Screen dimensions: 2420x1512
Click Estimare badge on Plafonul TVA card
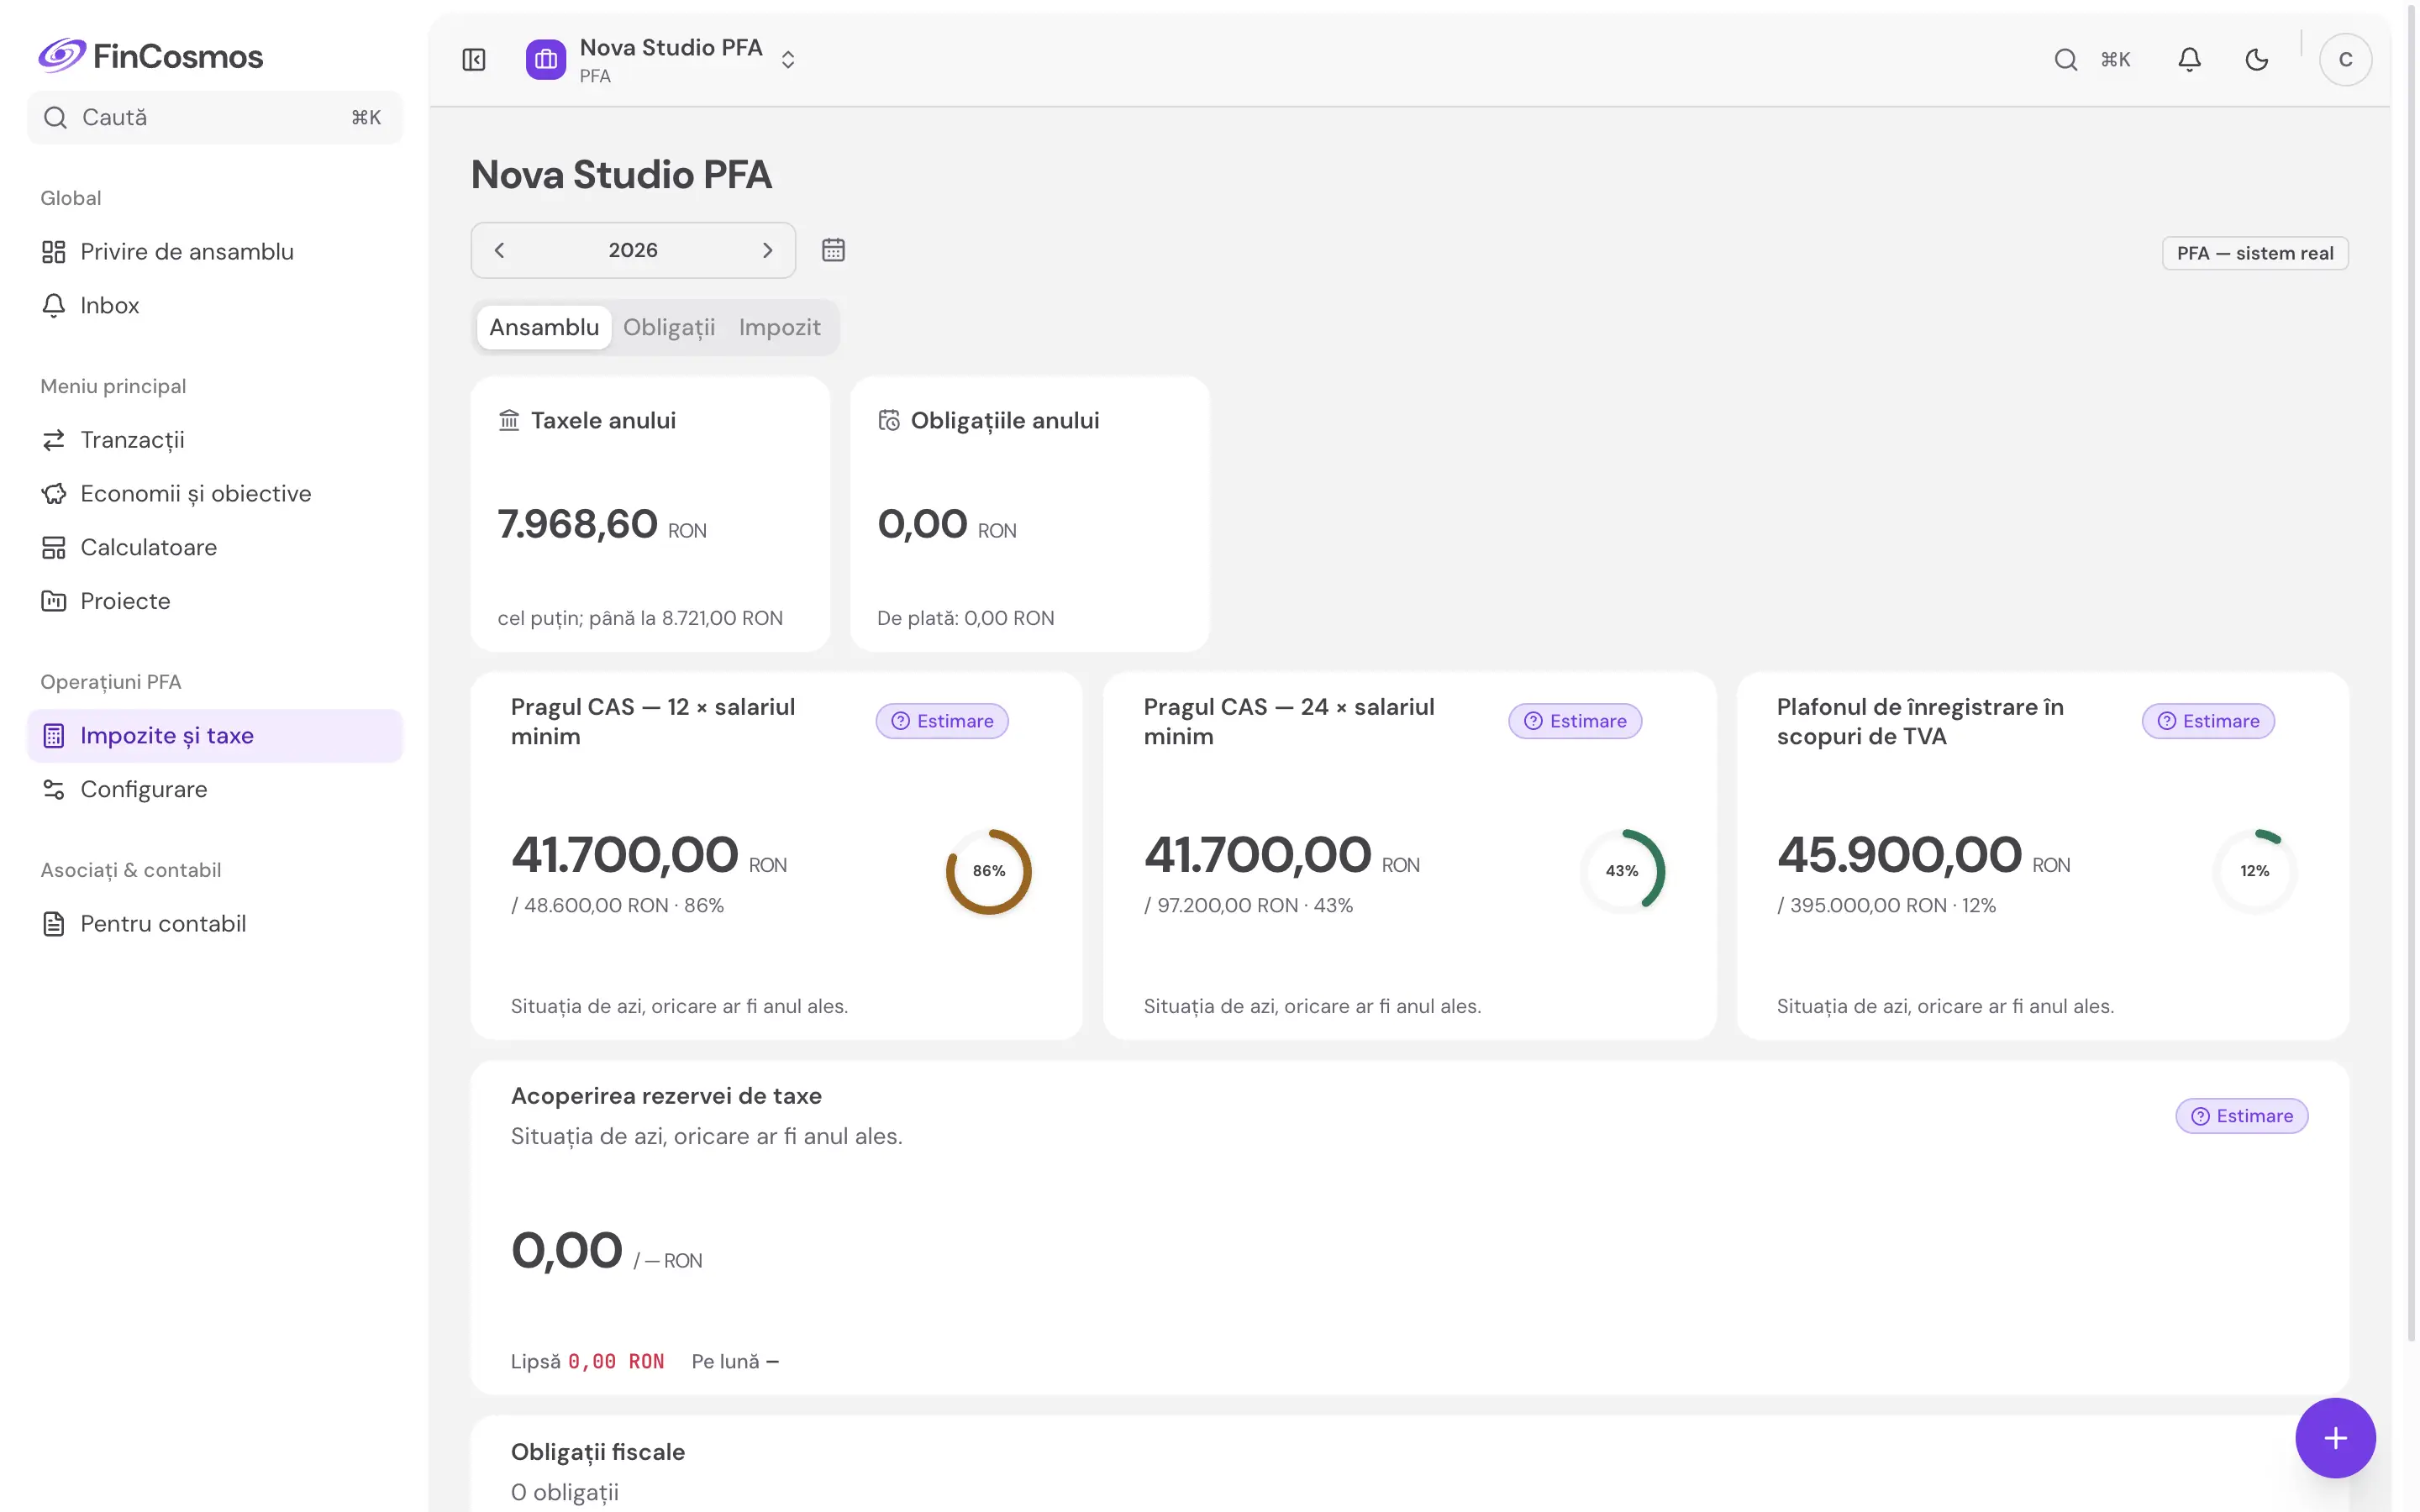2208,721
